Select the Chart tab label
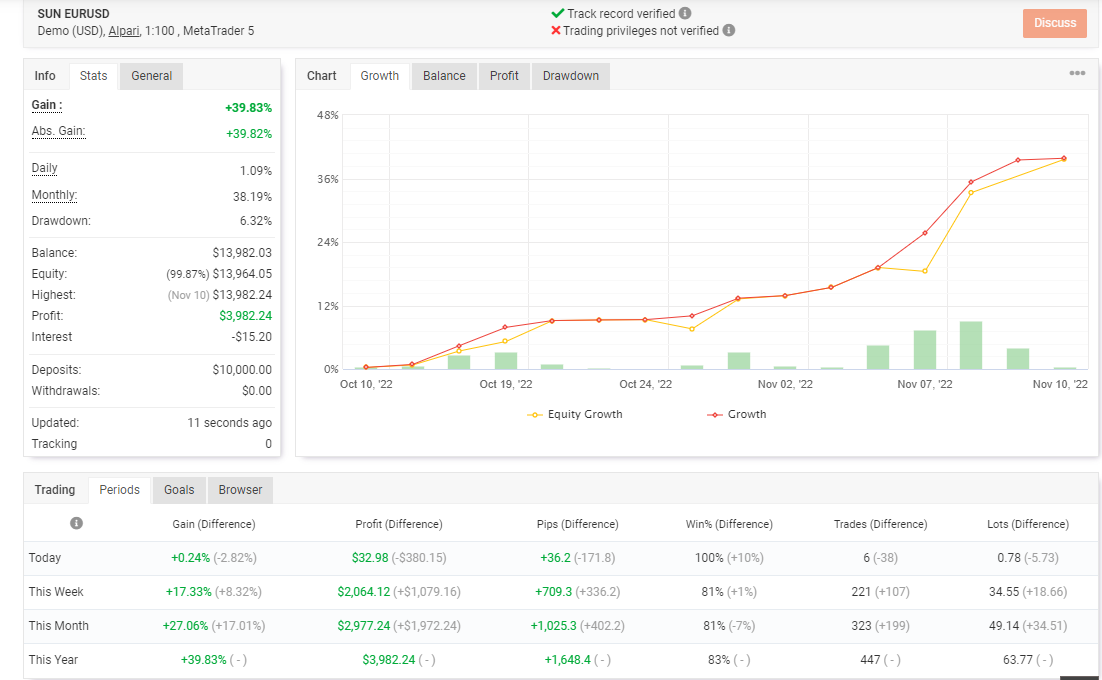Image resolution: width=1102 pixels, height=680 pixels. [322, 76]
